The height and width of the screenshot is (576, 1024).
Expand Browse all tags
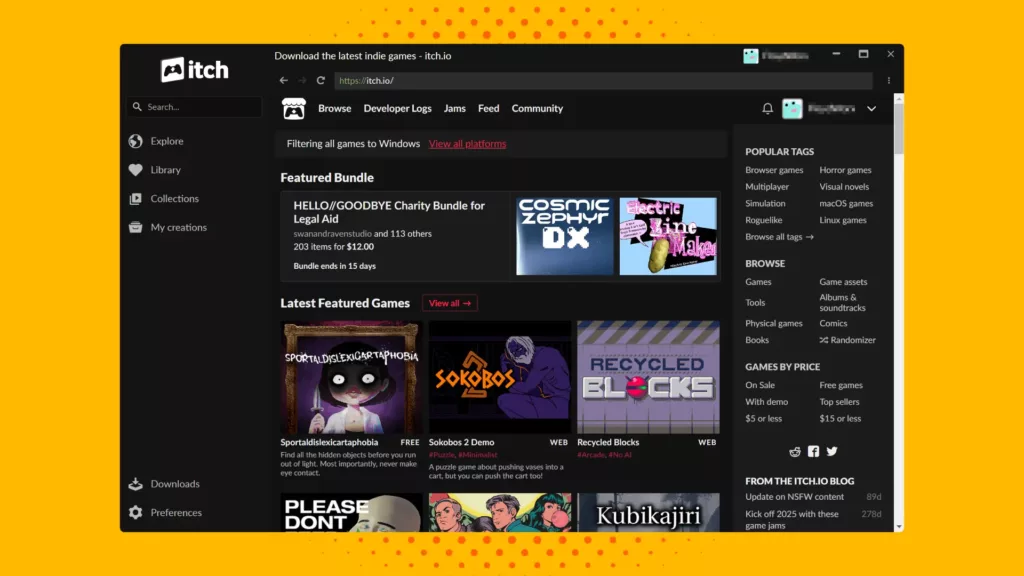click(779, 236)
